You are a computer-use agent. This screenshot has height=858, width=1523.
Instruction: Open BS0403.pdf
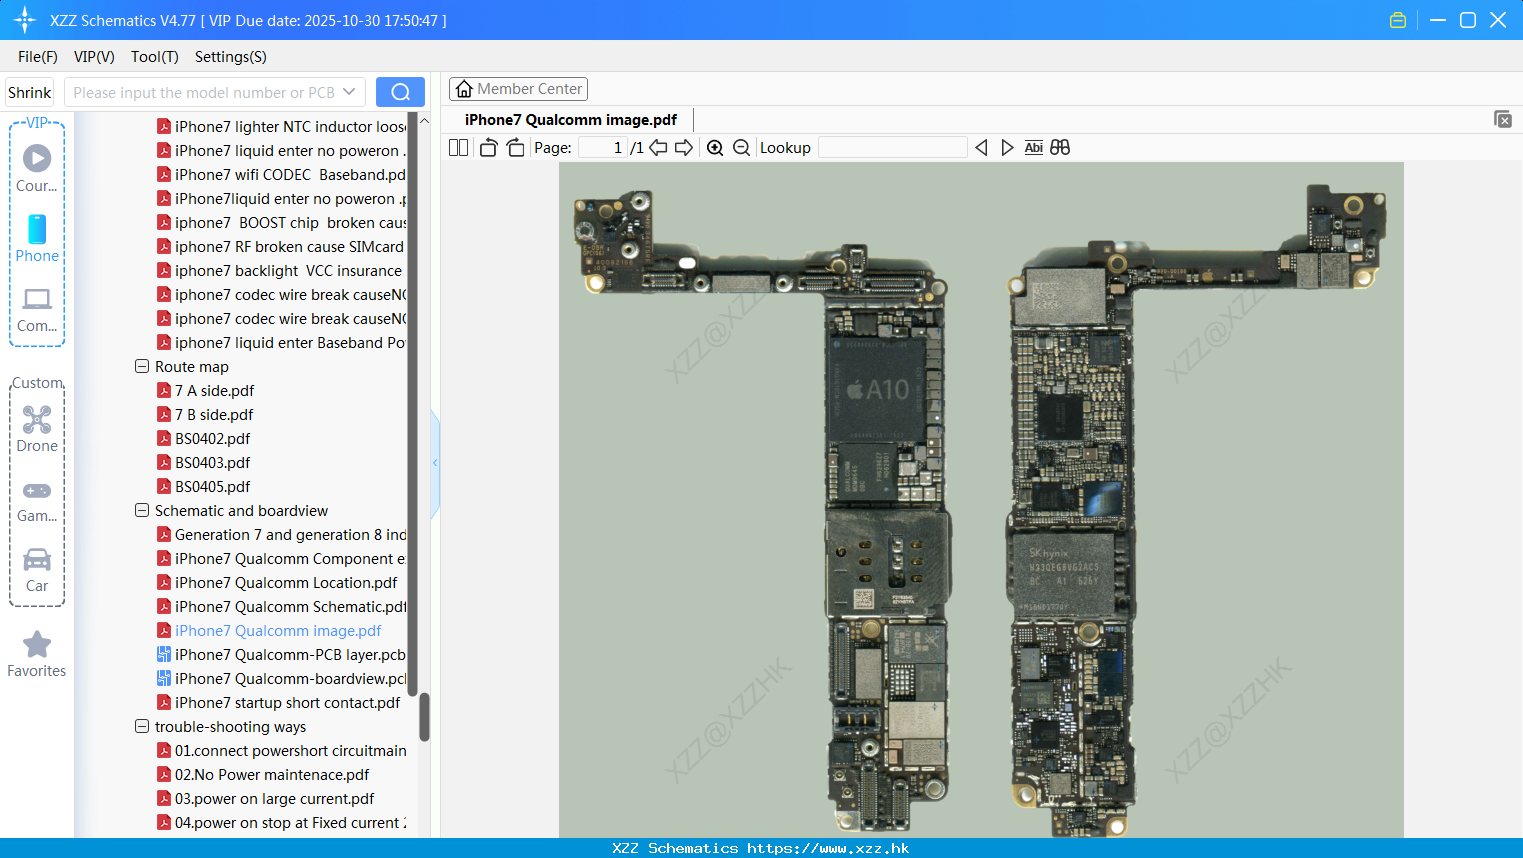click(x=212, y=462)
